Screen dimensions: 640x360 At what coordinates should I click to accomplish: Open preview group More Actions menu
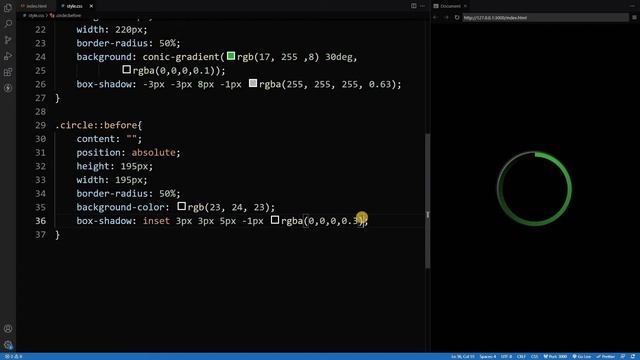coord(632,6)
